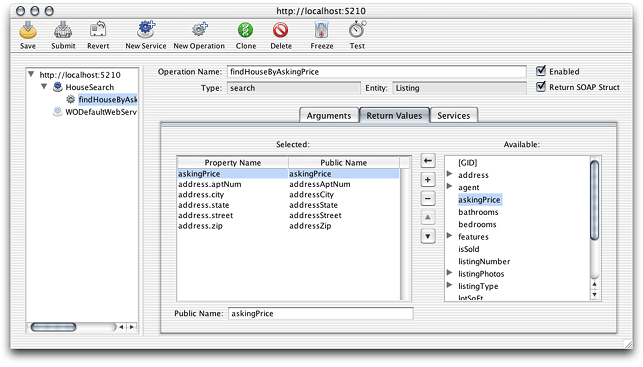Click the plus button to add property
The height and width of the screenshot is (367, 643).
point(428,180)
